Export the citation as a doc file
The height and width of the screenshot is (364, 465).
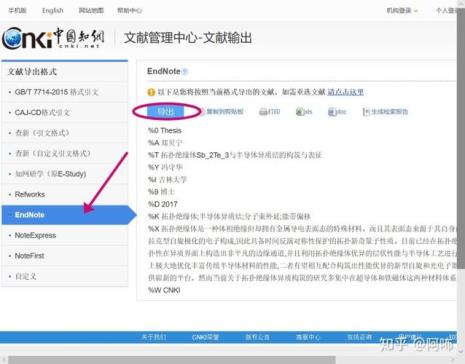(337, 112)
